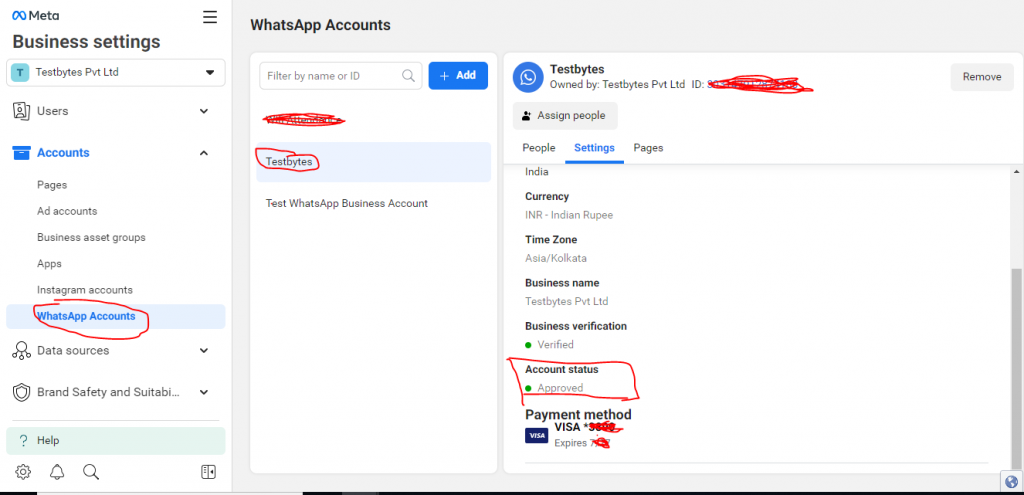Image resolution: width=1024 pixels, height=495 pixels.
Task: Click the Accounts folder icon
Action: (x=22, y=153)
